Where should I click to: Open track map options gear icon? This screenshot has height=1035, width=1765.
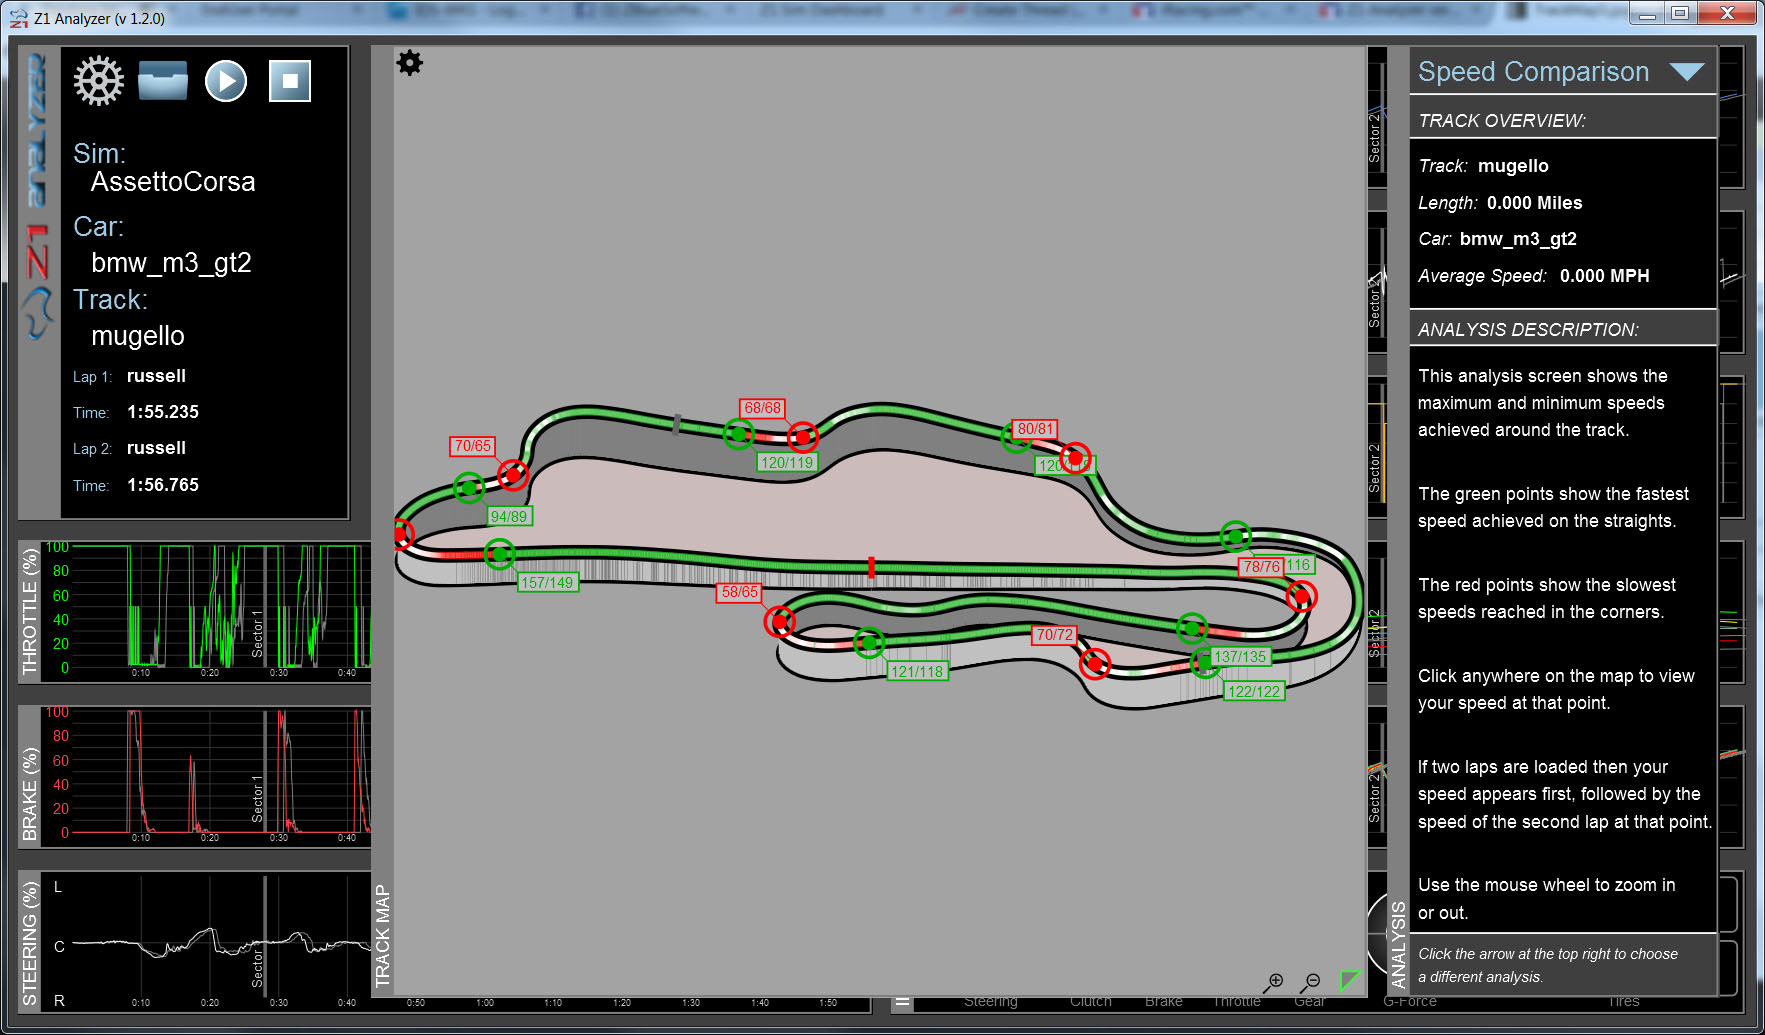pos(410,63)
